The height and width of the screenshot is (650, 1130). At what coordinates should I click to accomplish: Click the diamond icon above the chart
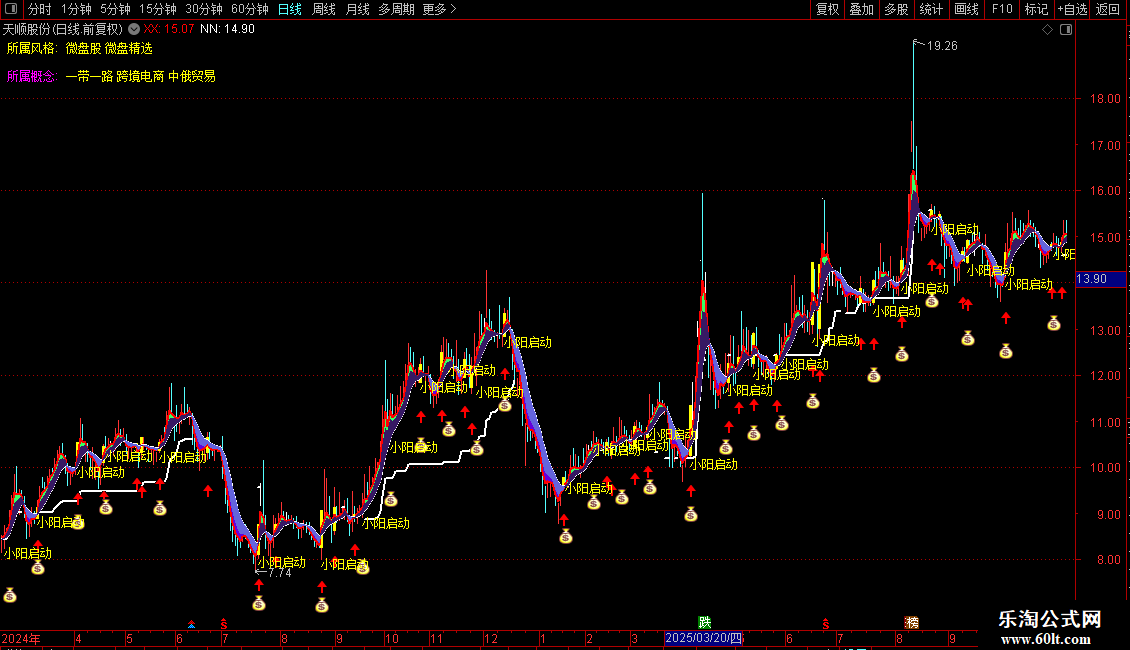click(x=1047, y=30)
